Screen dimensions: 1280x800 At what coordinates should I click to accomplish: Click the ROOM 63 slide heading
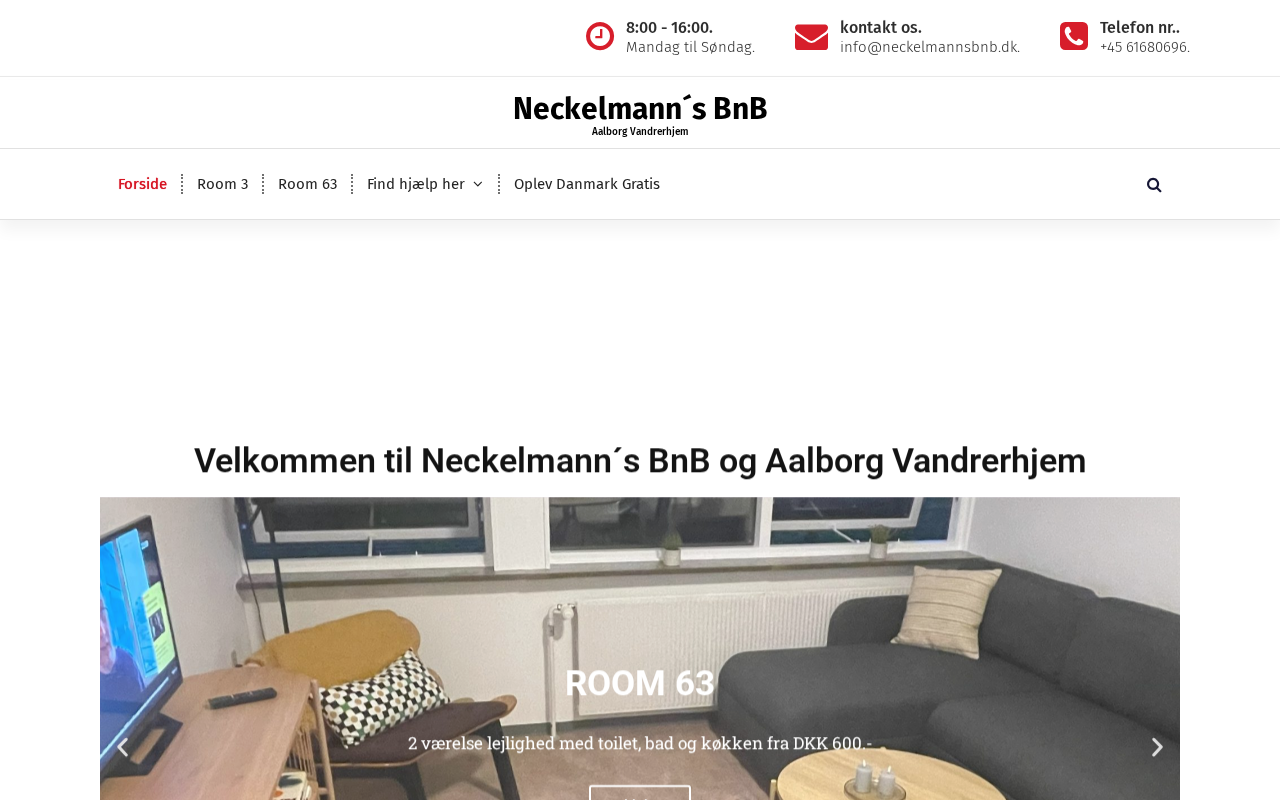[640, 683]
